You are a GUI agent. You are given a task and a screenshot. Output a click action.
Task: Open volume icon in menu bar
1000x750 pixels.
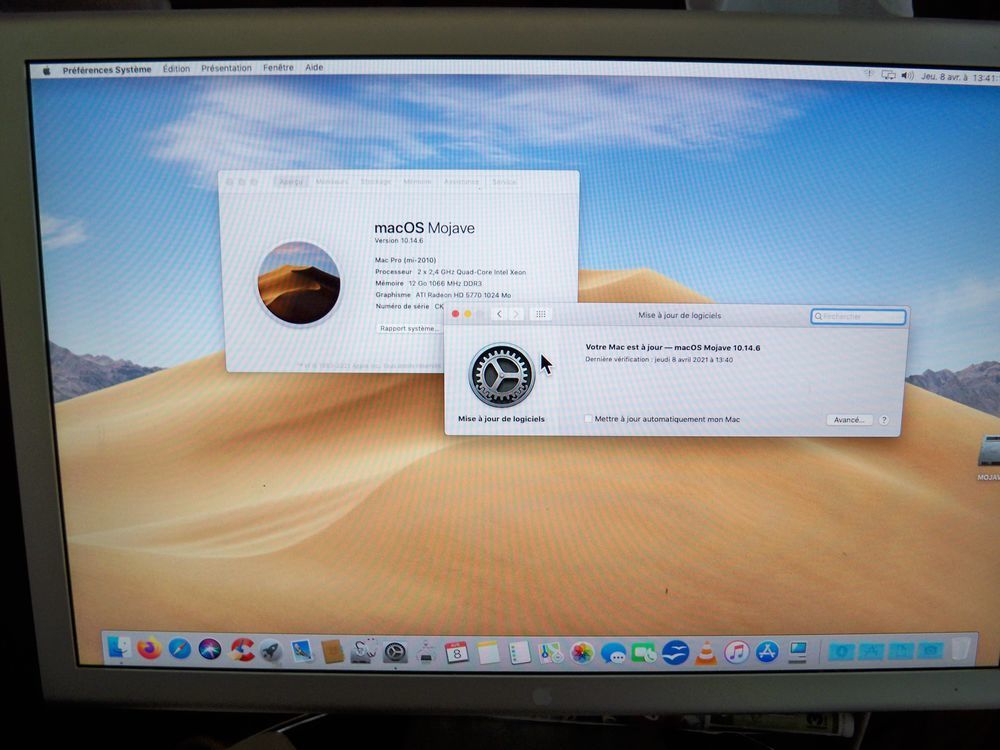point(907,75)
